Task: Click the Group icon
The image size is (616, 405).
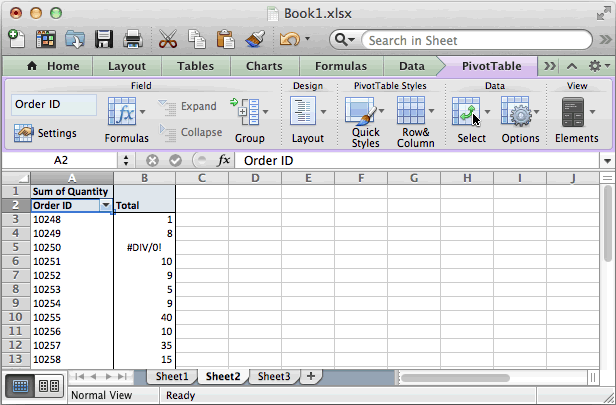Action: tap(245, 112)
